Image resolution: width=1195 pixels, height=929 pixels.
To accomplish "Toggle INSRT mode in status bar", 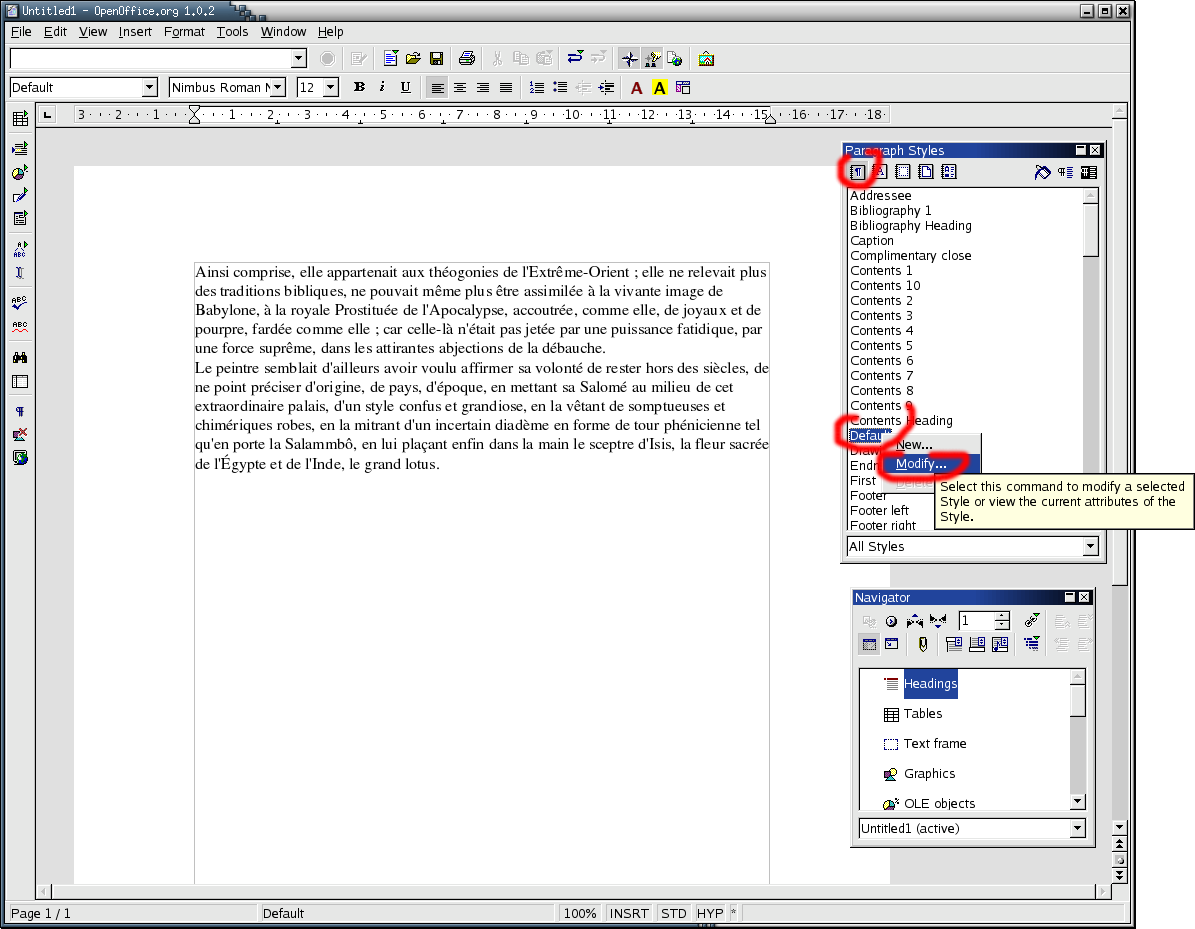I will (x=629, y=913).
